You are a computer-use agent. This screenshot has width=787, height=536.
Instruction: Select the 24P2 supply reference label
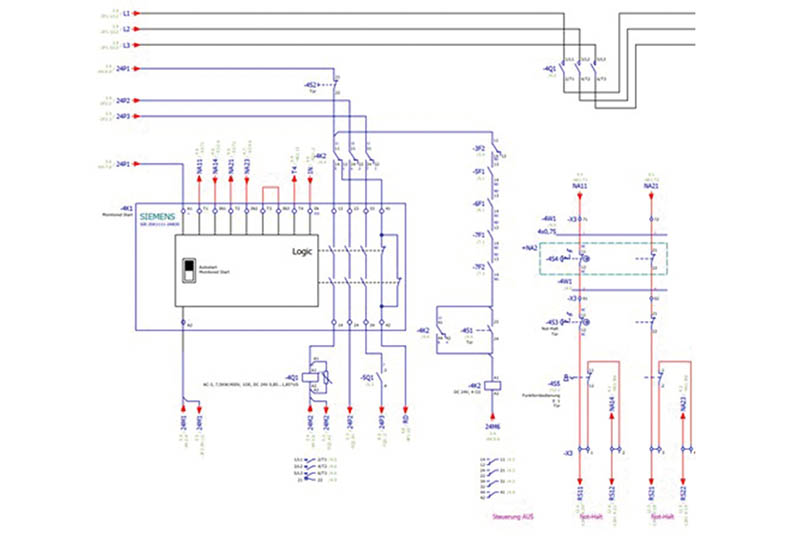[x=122, y=101]
